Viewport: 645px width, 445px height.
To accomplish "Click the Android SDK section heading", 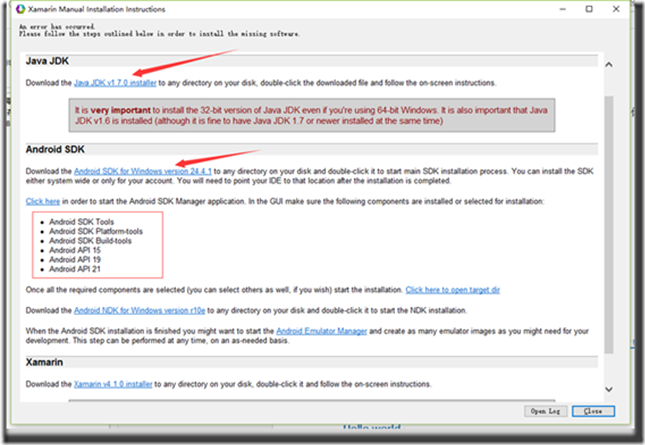I will [55, 149].
